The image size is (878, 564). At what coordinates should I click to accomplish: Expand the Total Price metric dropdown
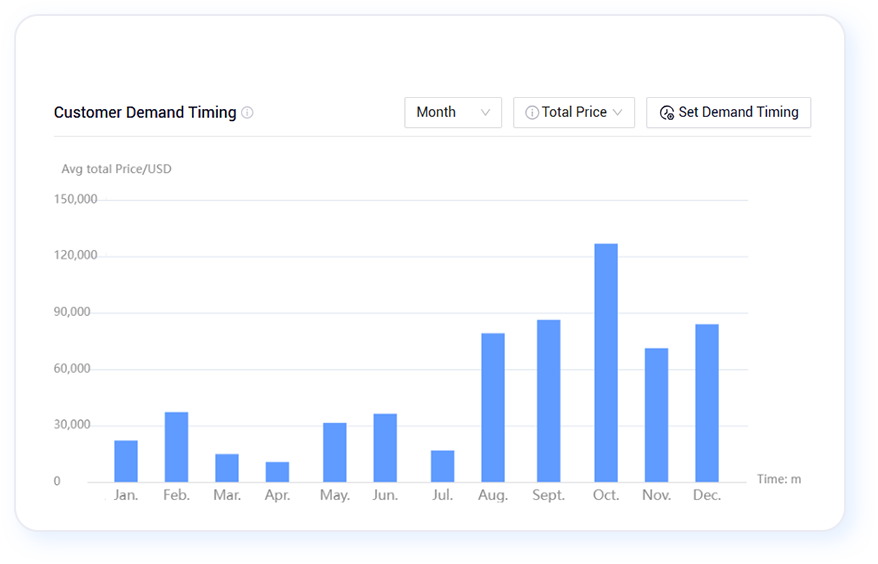[574, 113]
